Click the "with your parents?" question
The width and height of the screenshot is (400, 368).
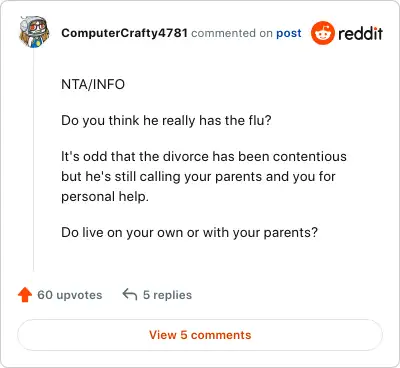[189, 232]
